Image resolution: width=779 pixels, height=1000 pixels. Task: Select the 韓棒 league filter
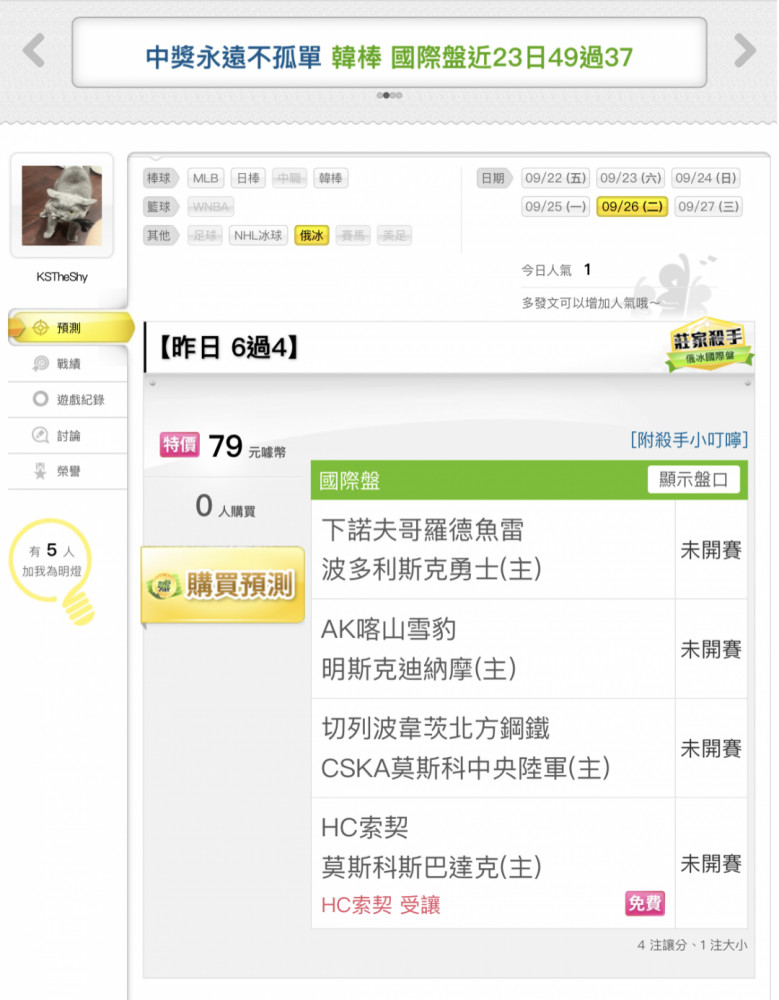click(330, 178)
